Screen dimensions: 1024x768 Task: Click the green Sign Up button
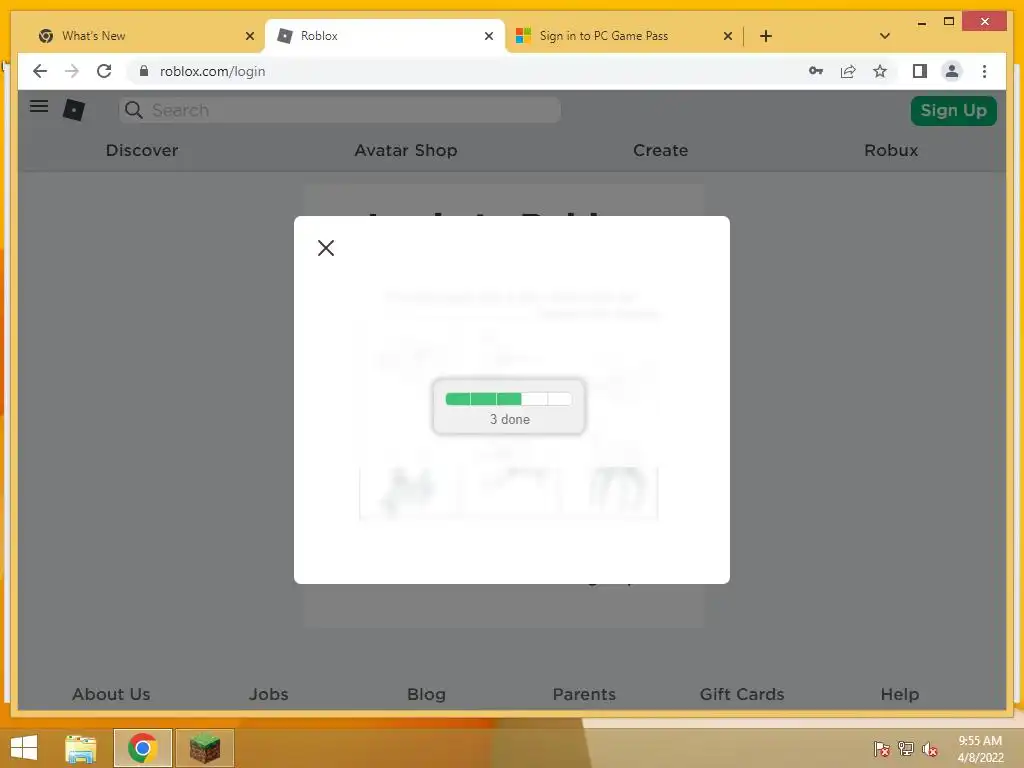pyautogui.click(x=953, y=110)
